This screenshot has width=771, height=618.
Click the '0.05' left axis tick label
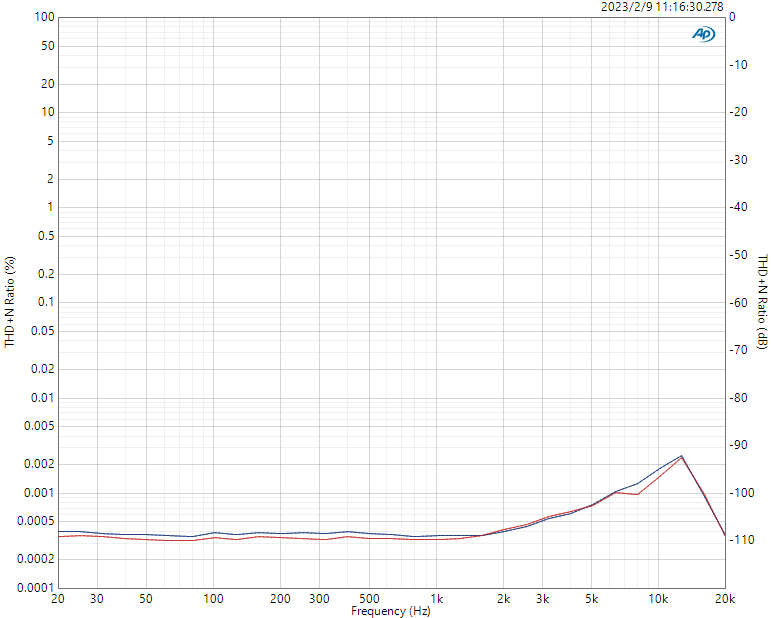[x=42, y=331]
